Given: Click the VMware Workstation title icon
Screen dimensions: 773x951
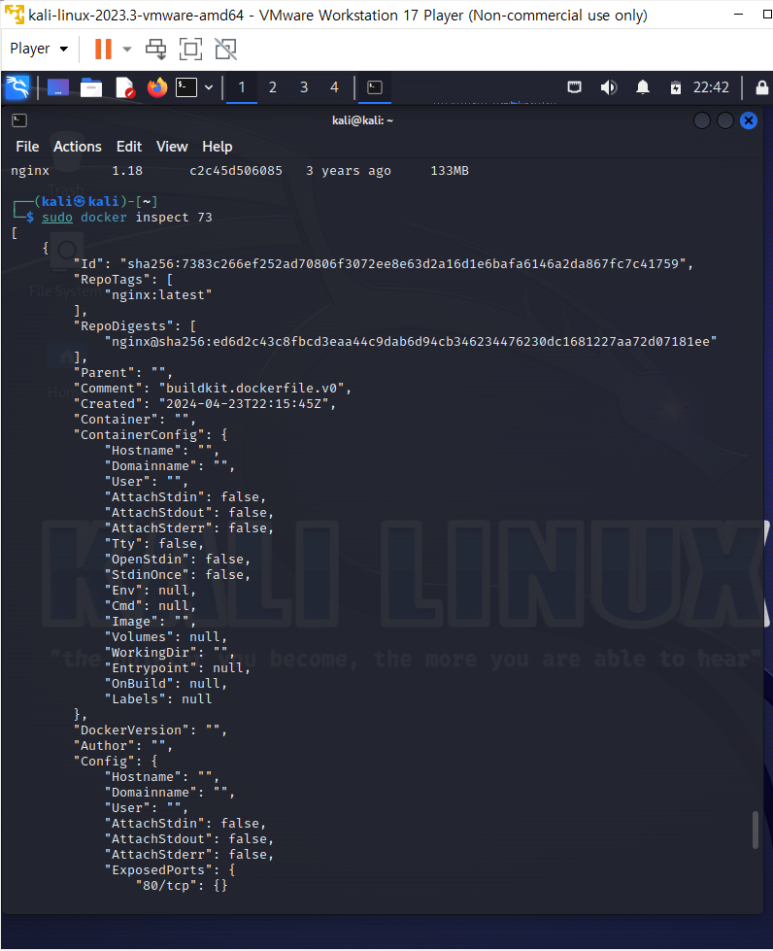Looking at the screenshot, I should pos(14,14).
